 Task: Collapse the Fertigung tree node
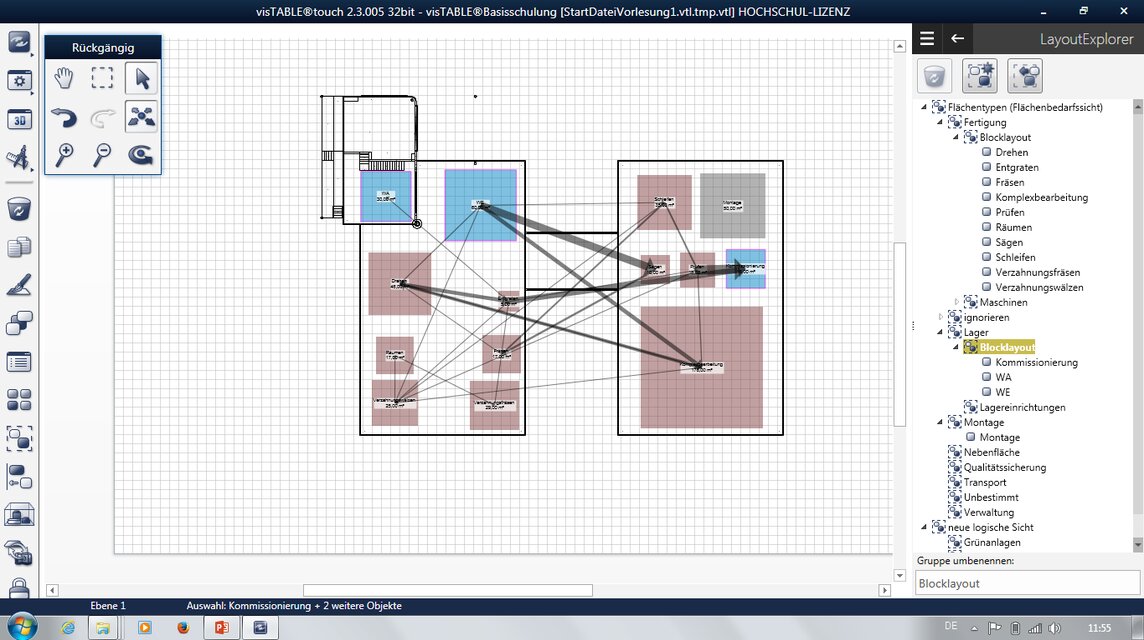[940, 123]
